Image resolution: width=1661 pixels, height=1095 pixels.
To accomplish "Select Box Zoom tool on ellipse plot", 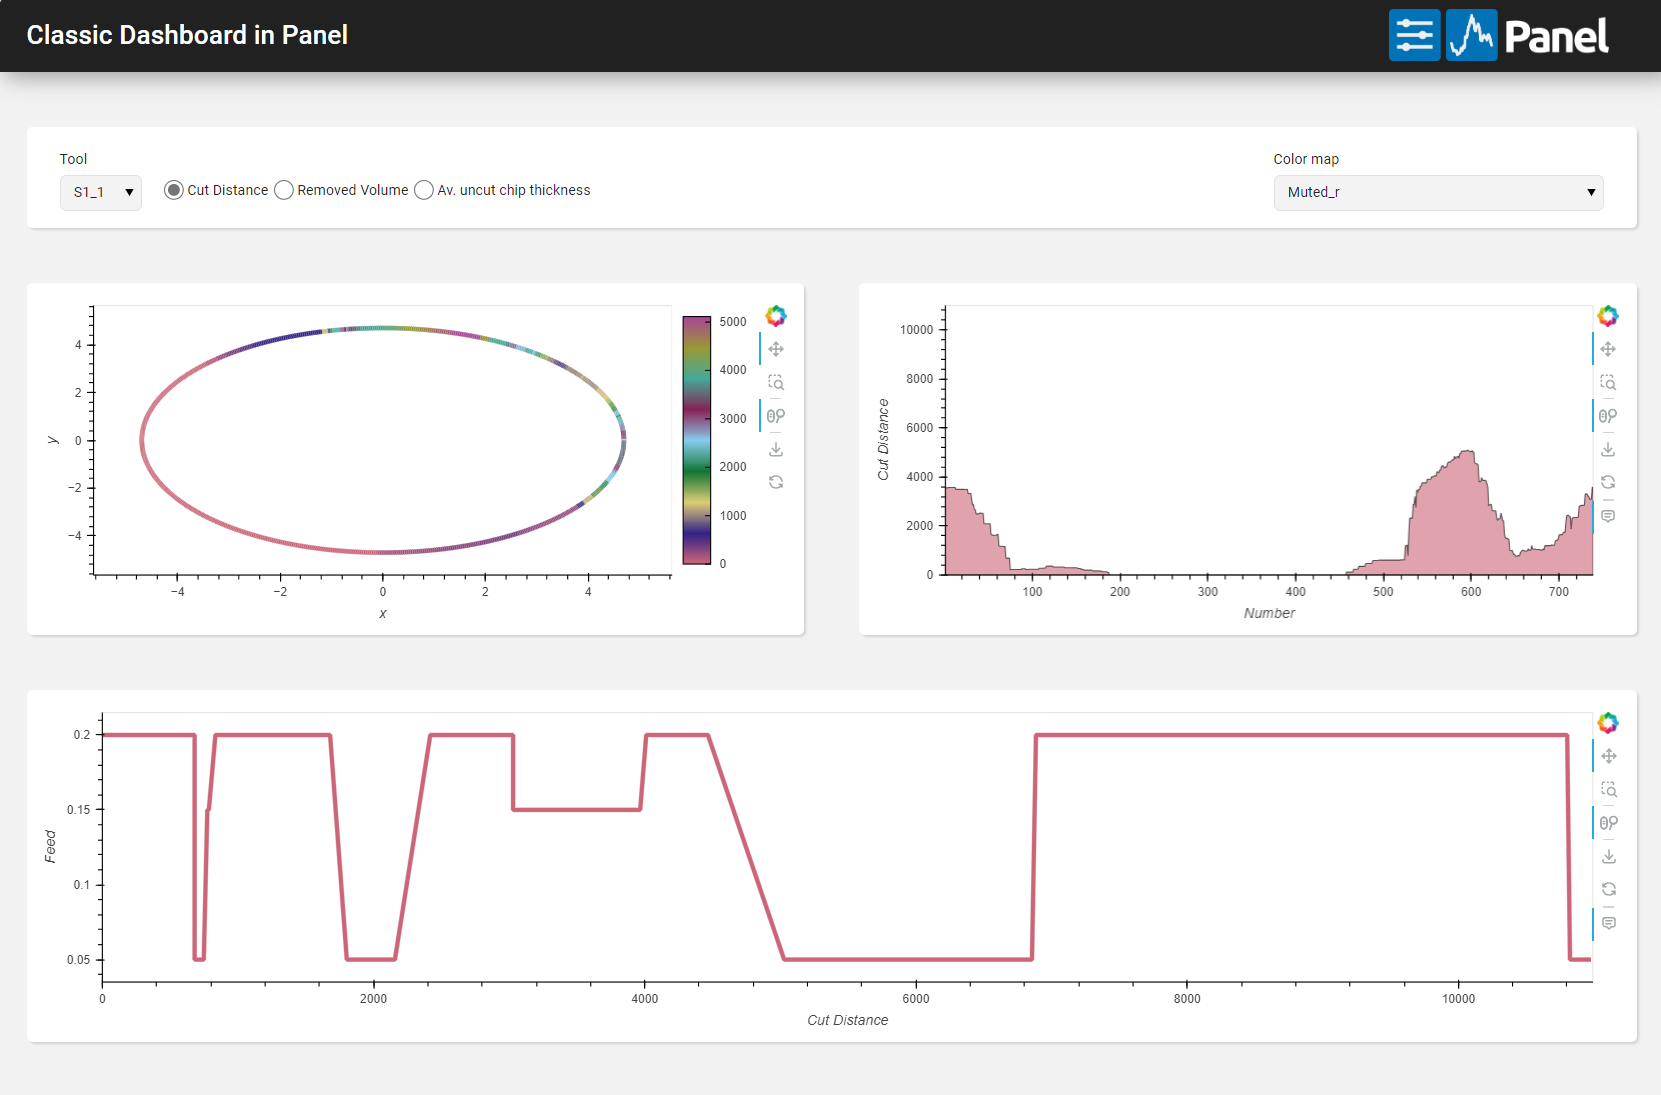I will pyautogui.click(x=776, y=383).
